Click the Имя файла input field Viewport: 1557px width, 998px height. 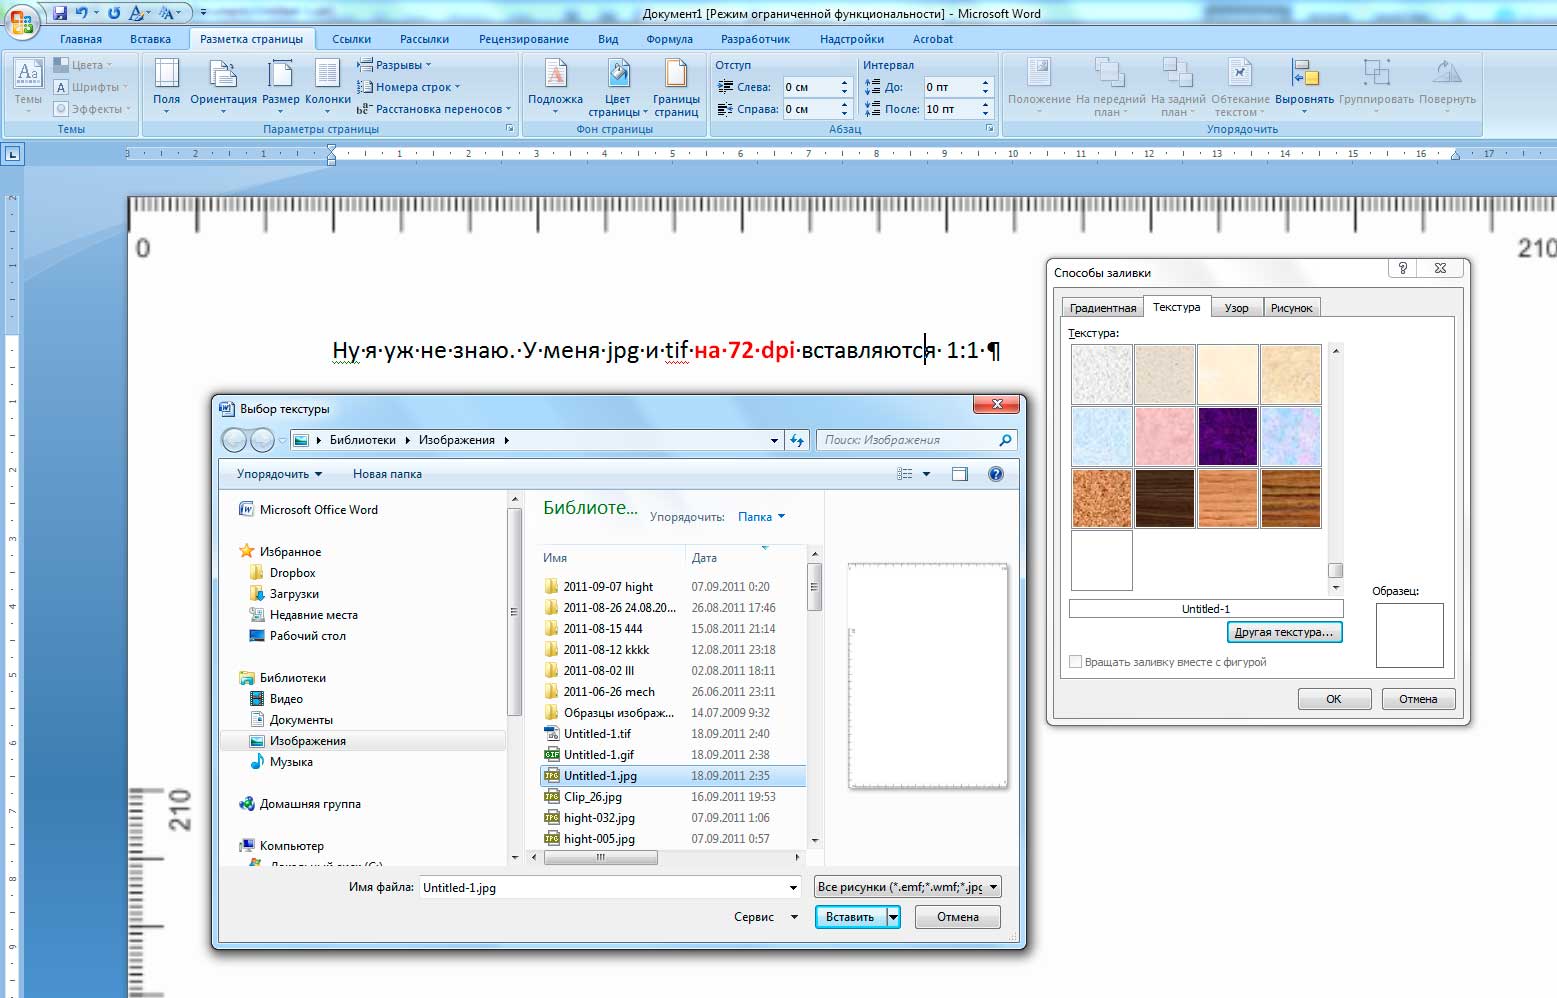[611, 887]
